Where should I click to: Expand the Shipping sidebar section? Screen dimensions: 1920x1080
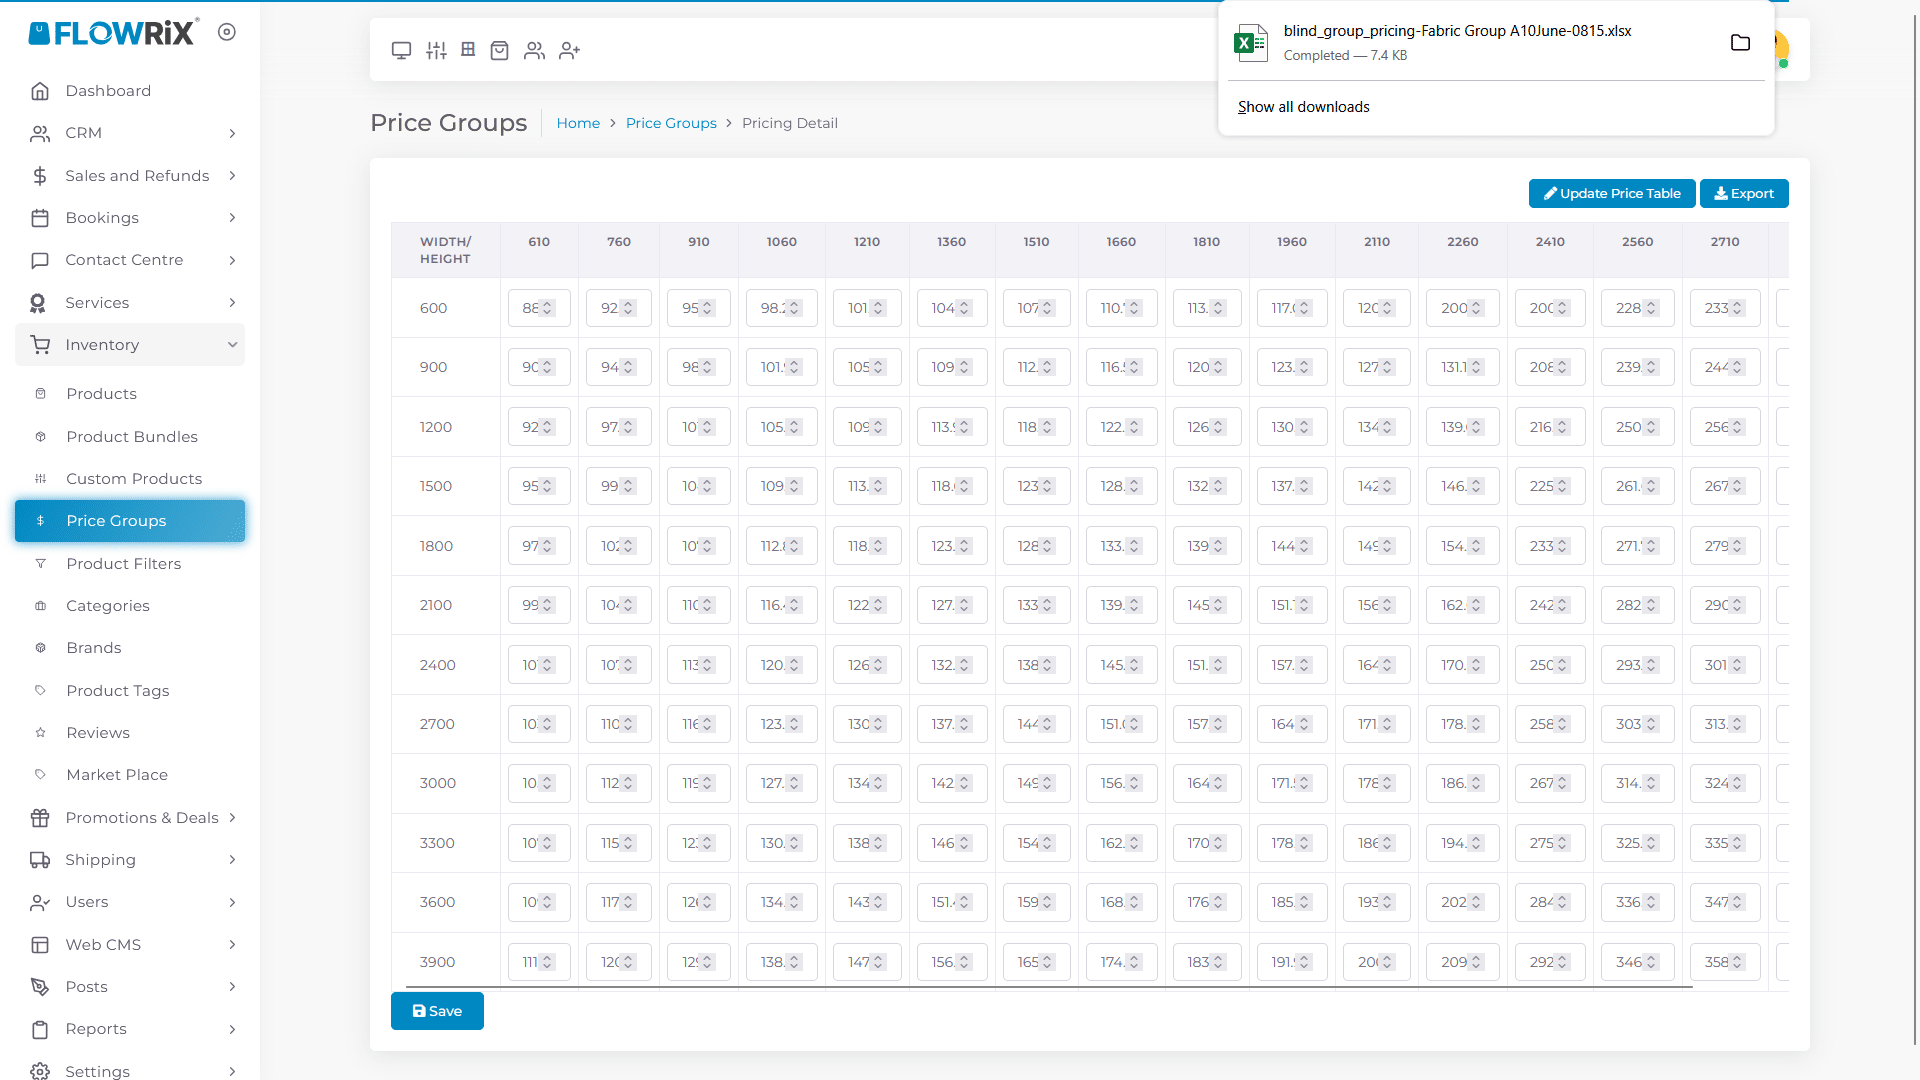pos(131,859)
